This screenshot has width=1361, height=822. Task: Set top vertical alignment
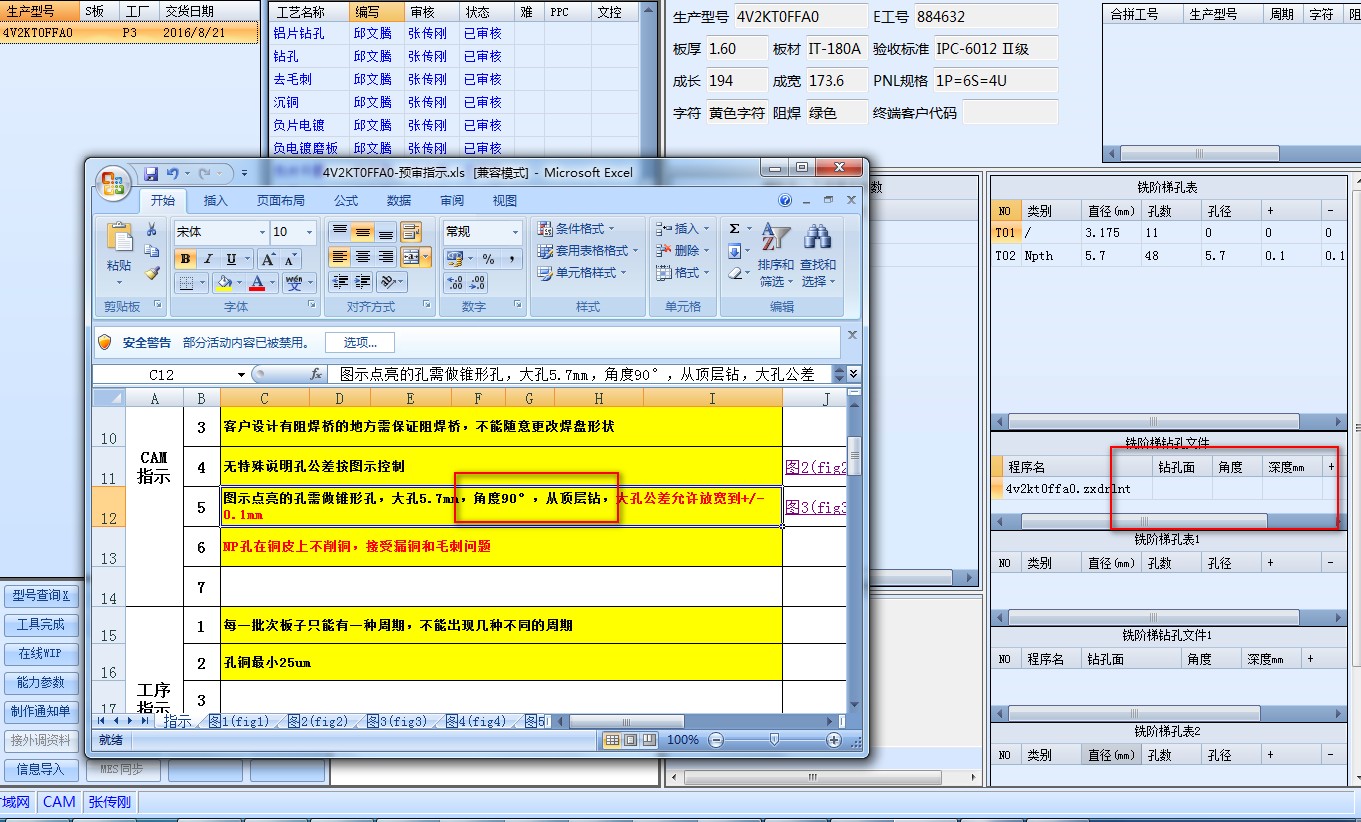(x=340, y=232)
